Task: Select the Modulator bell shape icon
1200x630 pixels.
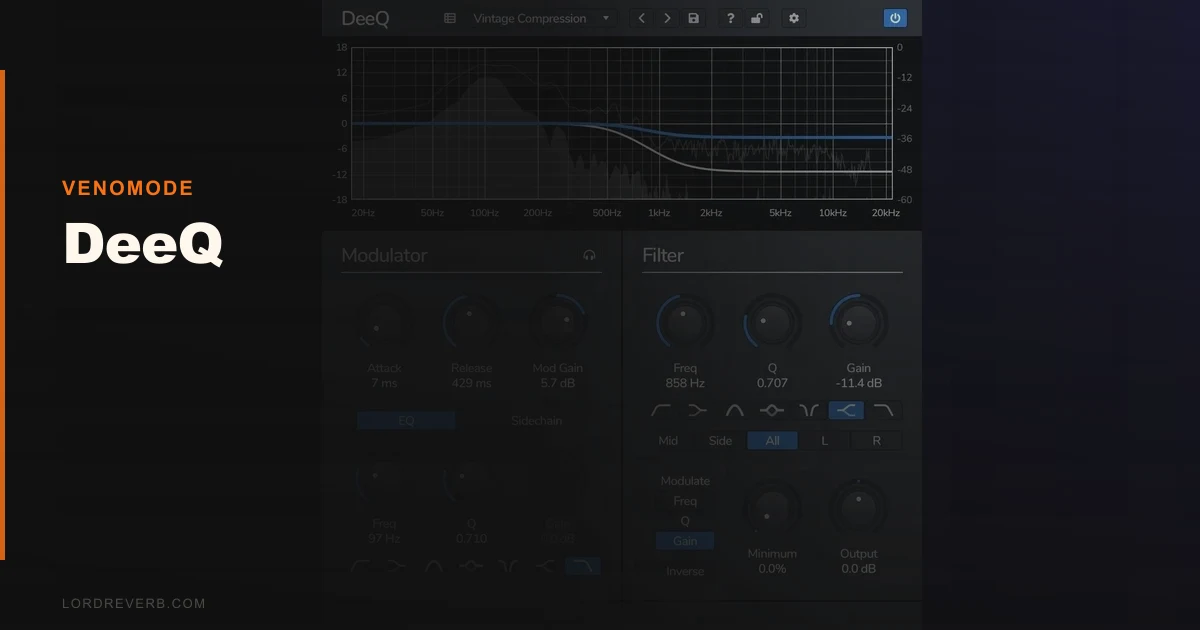Action: [x=435, y=567]
